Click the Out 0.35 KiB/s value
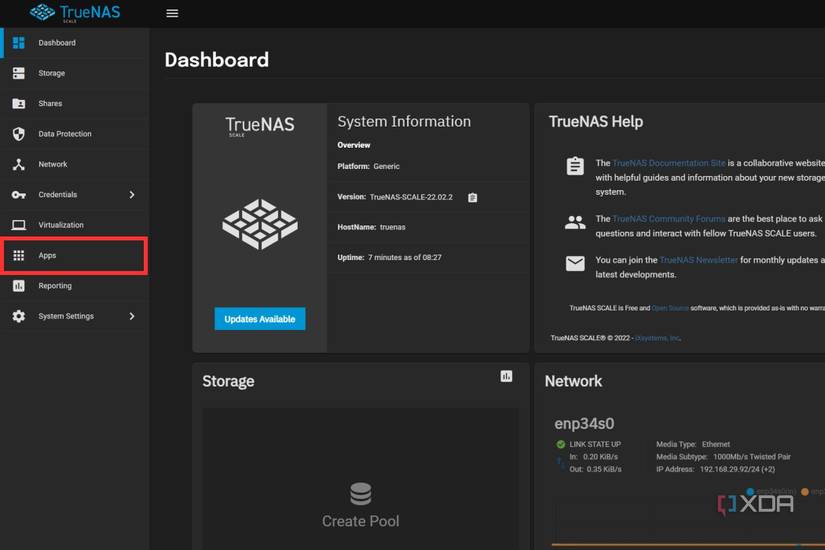The height and width of the screenshot is (550, 825). [595, 469]
